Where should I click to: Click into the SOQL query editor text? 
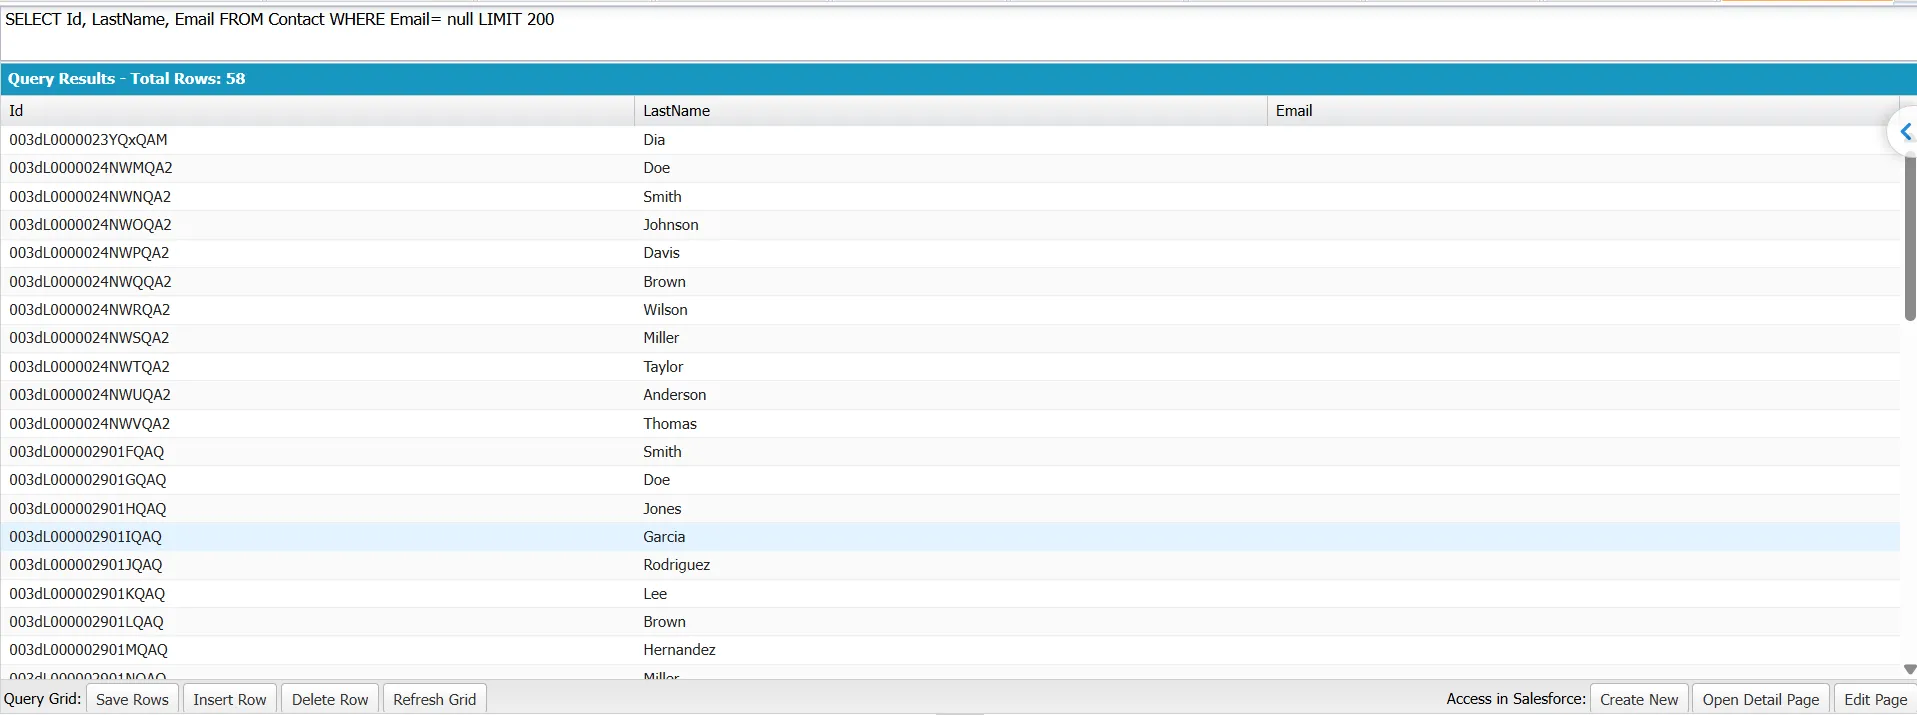(x=280, y=19)
